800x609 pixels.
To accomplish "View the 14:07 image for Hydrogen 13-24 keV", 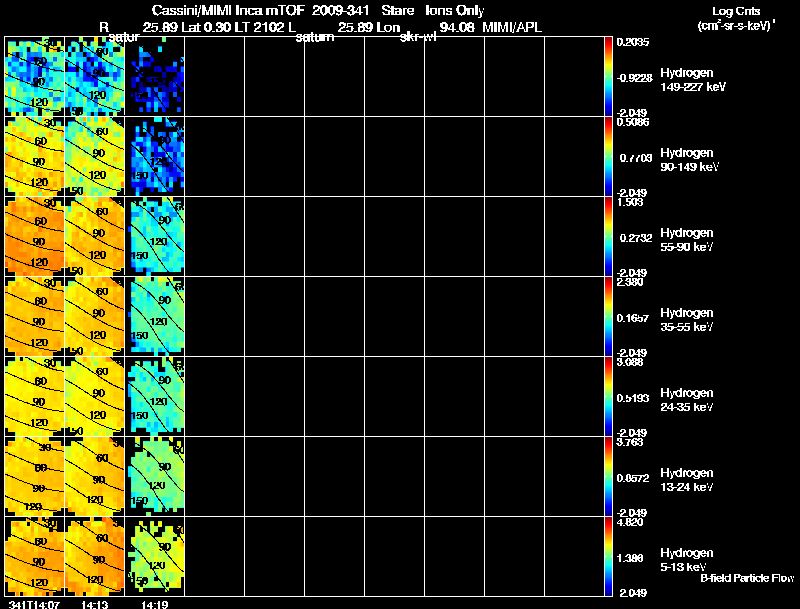I will [35, 476].
